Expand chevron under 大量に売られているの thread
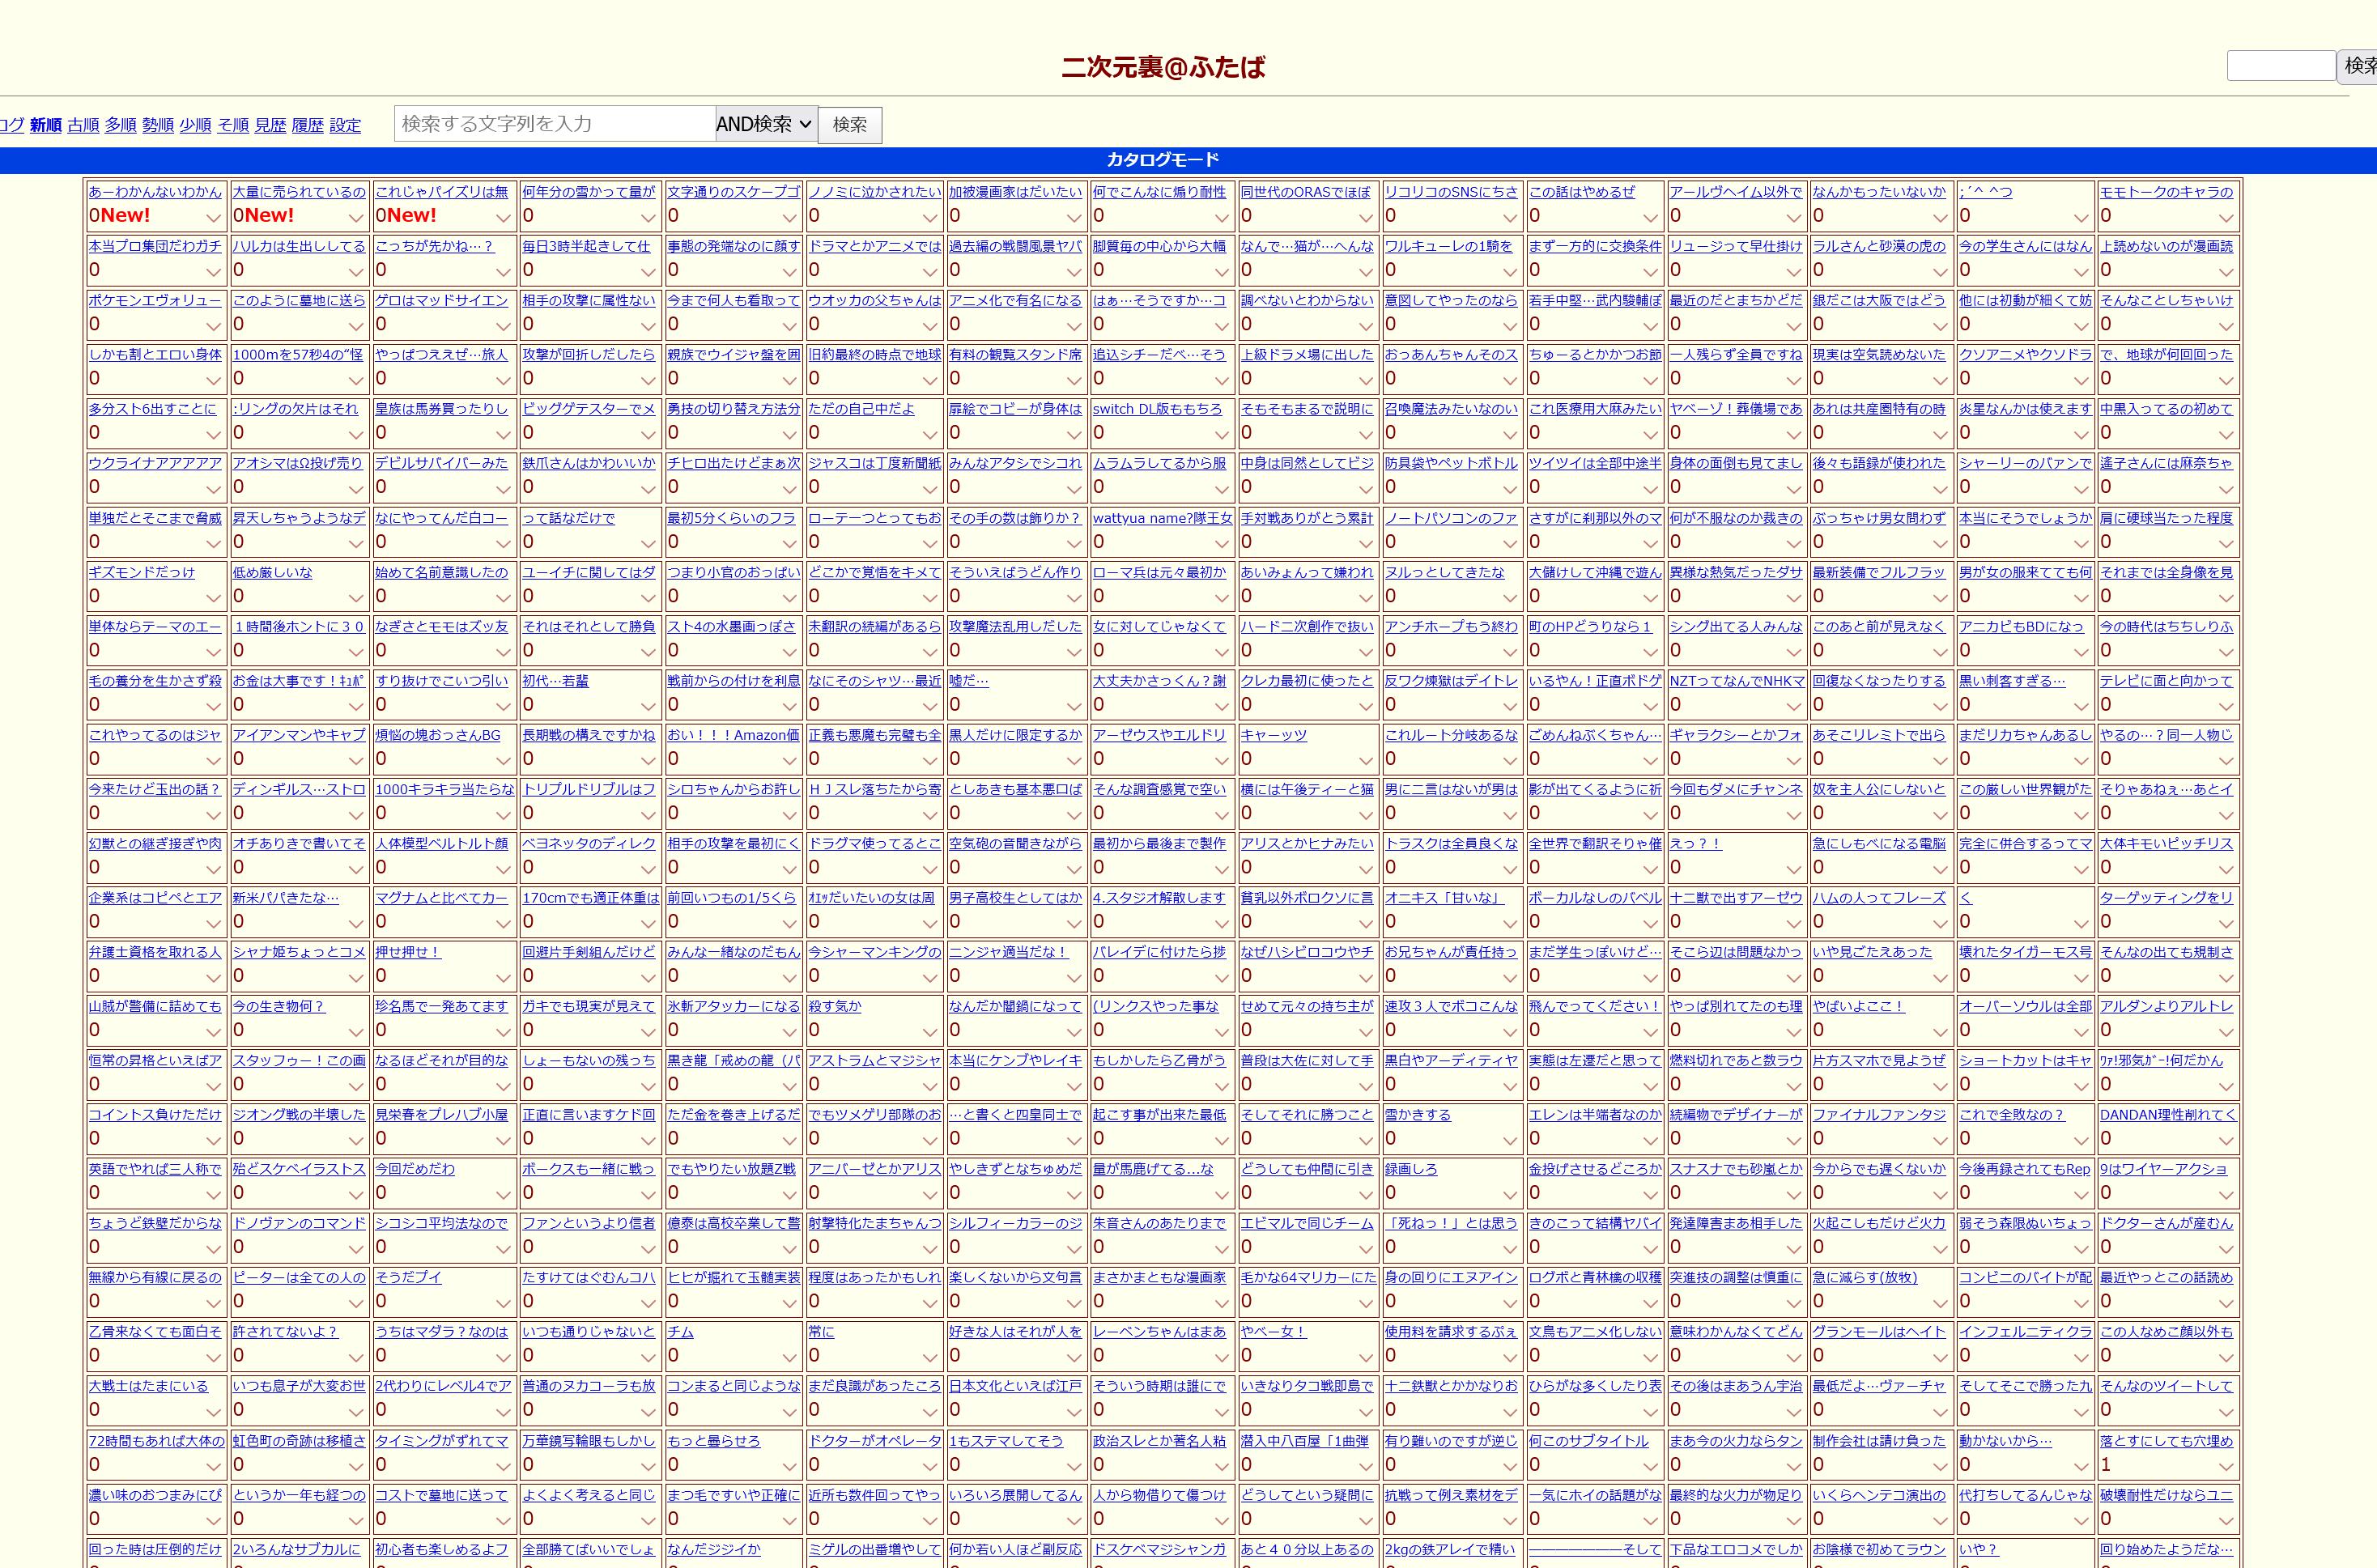2377x1568 pixels. [x=356, y=217]
